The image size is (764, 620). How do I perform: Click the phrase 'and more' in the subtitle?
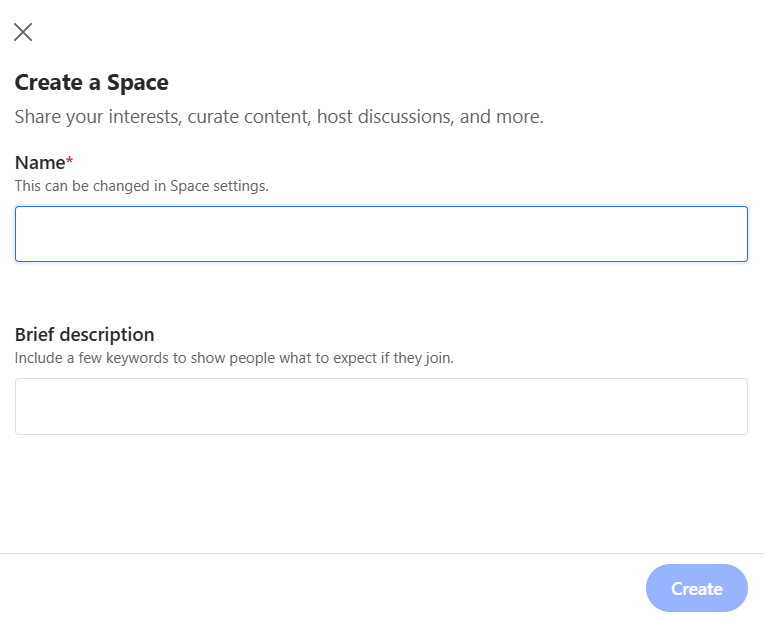tap(501, 117)
